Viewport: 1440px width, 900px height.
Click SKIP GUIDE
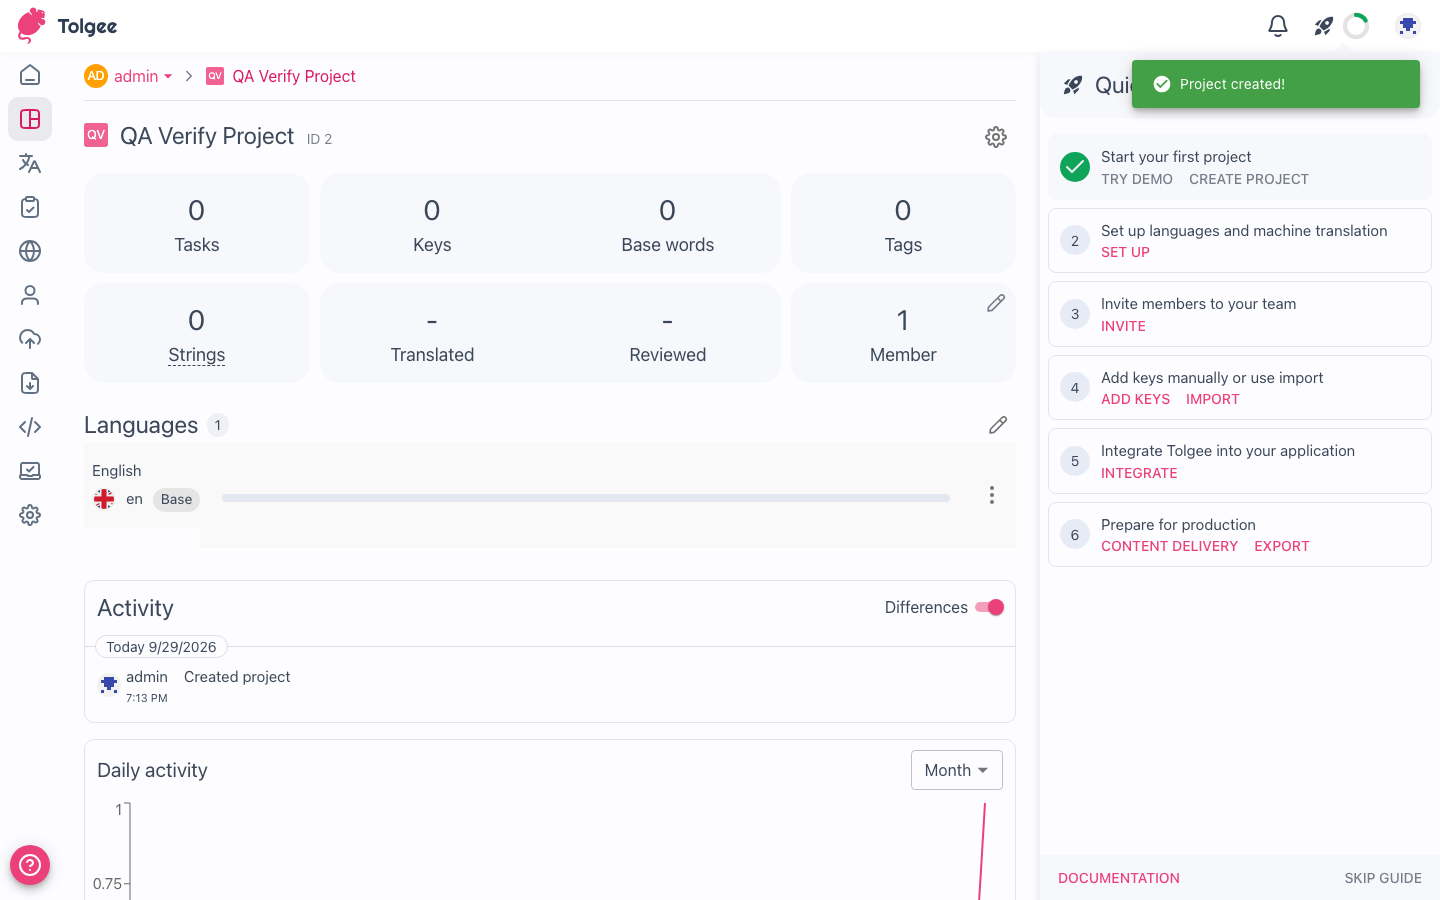1383,878
